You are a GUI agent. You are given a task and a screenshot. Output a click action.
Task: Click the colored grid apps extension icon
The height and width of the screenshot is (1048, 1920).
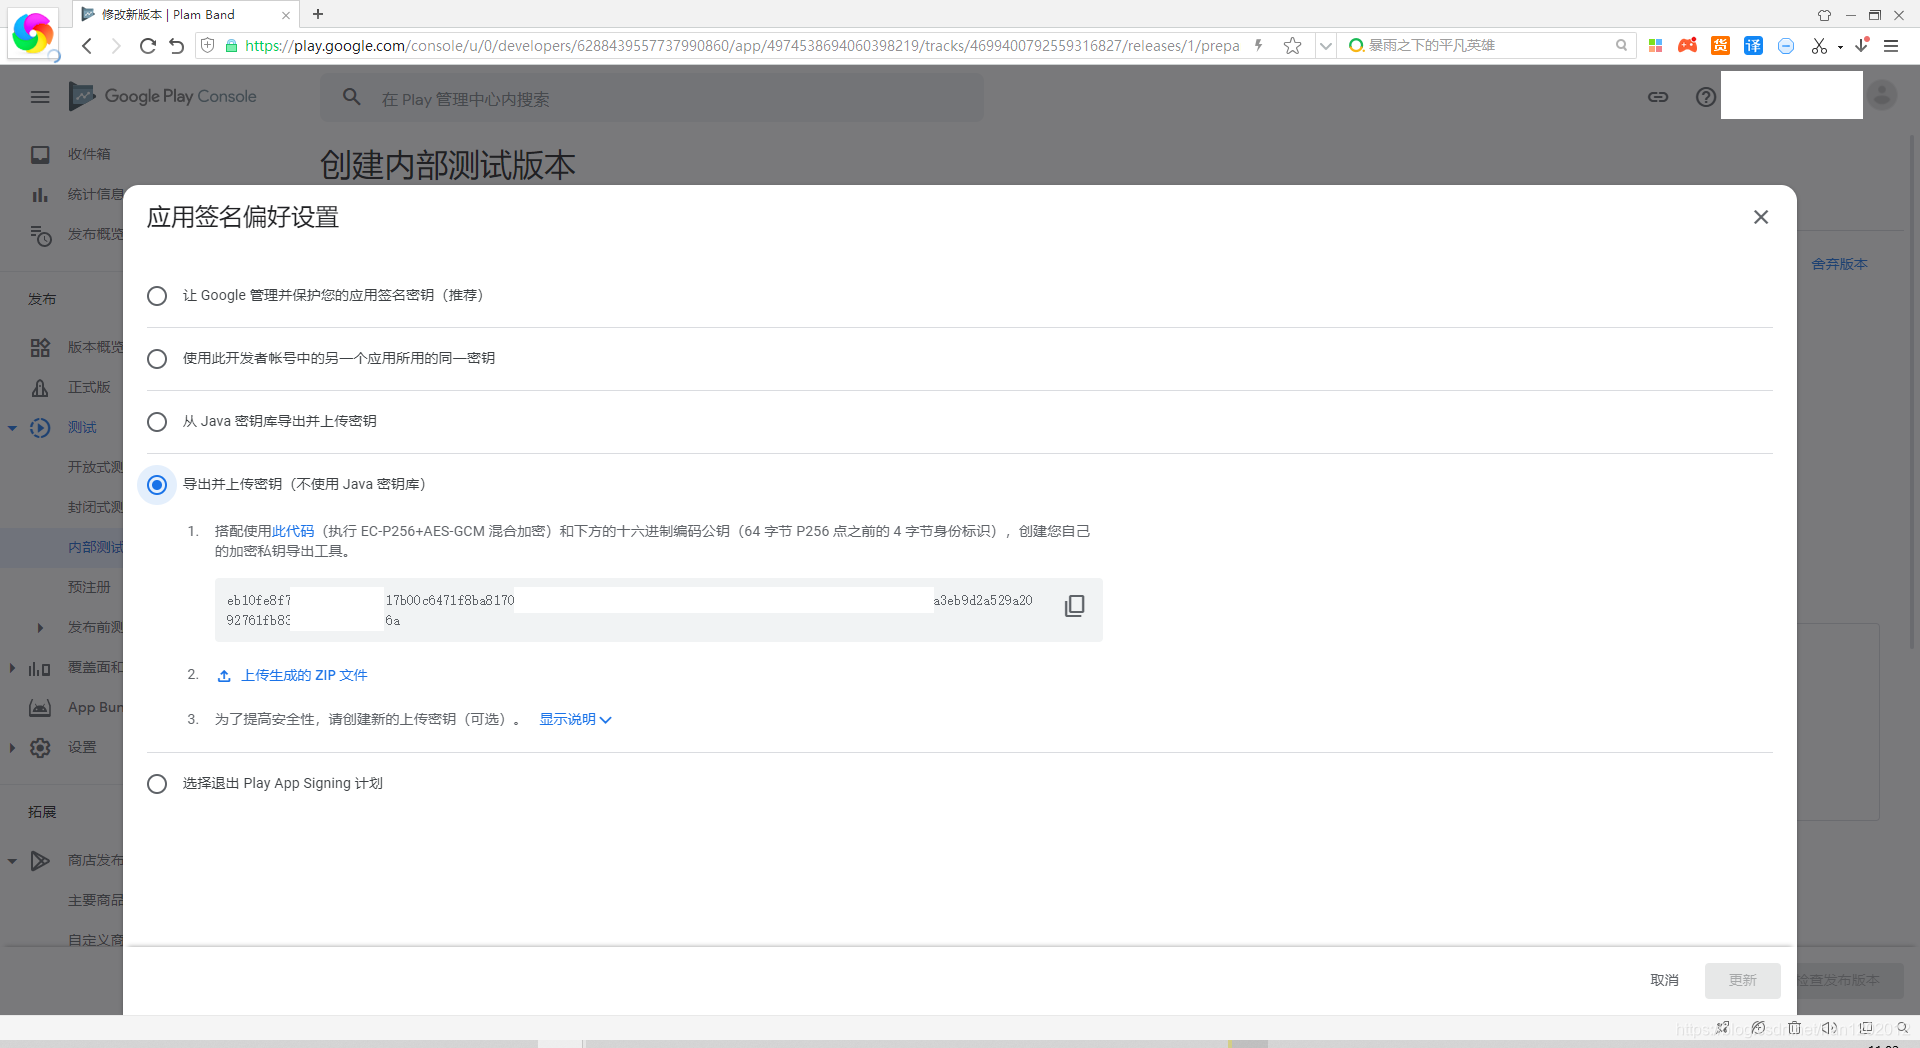(1656, 46)
